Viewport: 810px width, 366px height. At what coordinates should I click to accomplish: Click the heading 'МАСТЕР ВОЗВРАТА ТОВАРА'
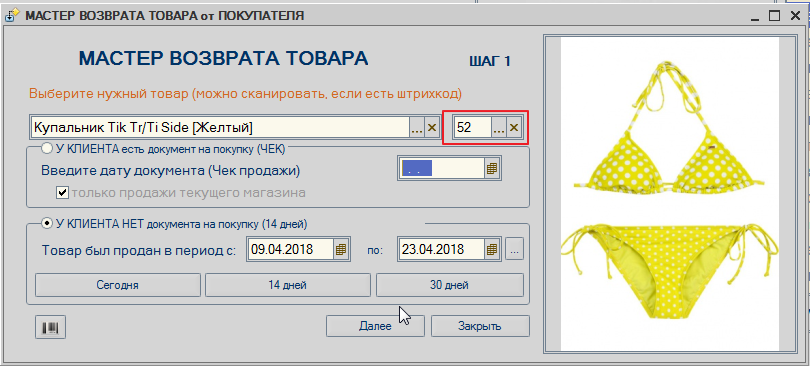click(x=224, y=58)
